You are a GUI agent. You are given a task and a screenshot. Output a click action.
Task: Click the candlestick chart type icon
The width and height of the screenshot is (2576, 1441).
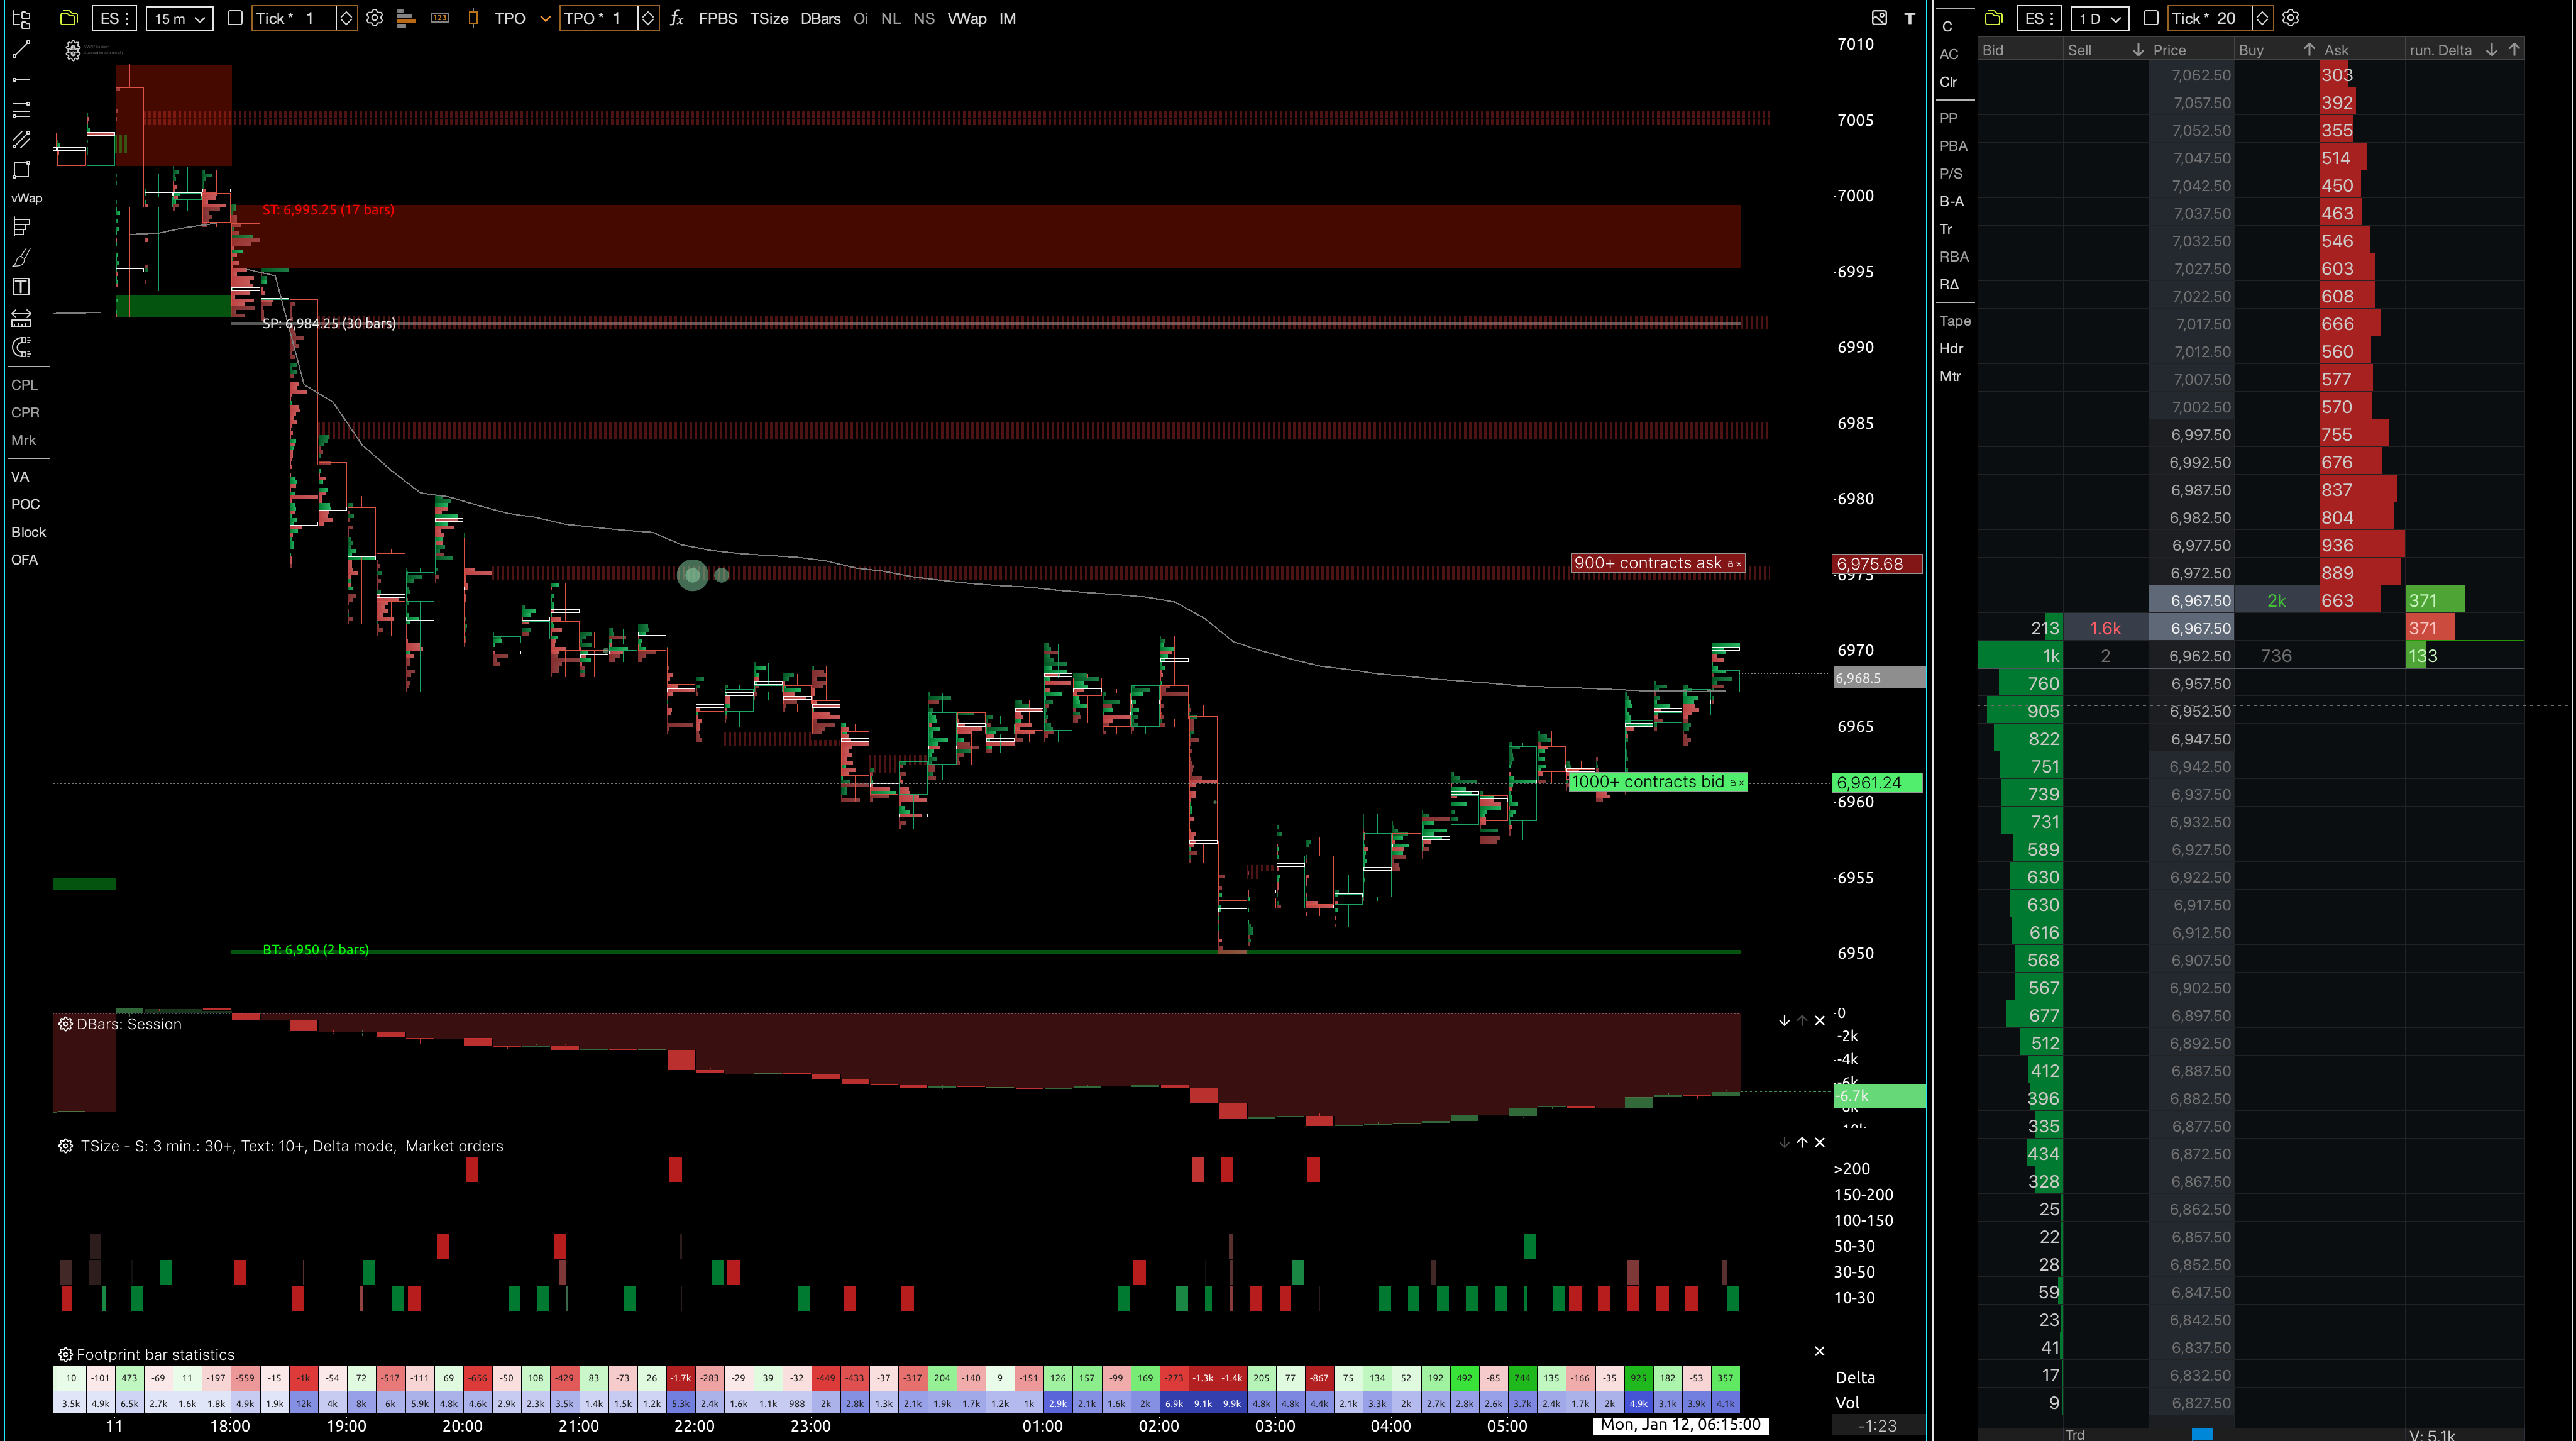(473, 18)
